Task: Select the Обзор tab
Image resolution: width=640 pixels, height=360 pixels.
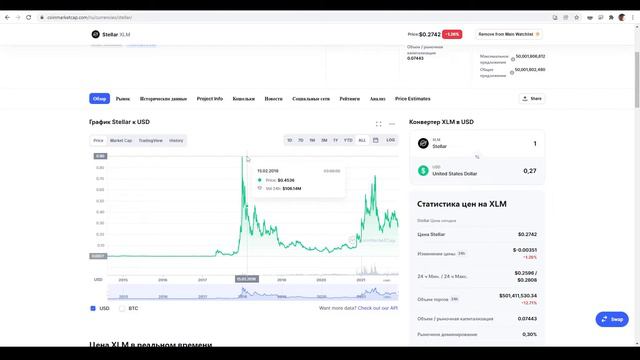Action: click(x=99, y=99)
